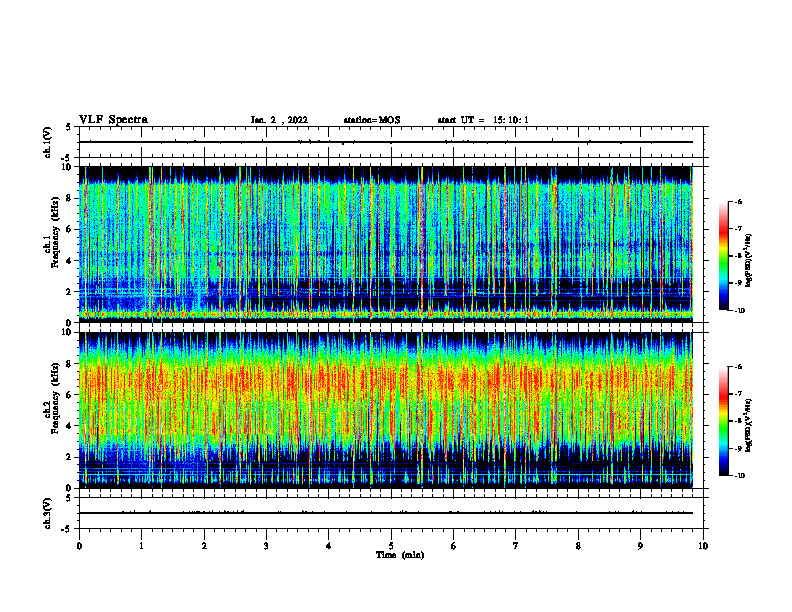The height and width of the screenshot is (612, 792).
Task: Select the "start UT = 15:10:1" text
Action: coord(483,120)
